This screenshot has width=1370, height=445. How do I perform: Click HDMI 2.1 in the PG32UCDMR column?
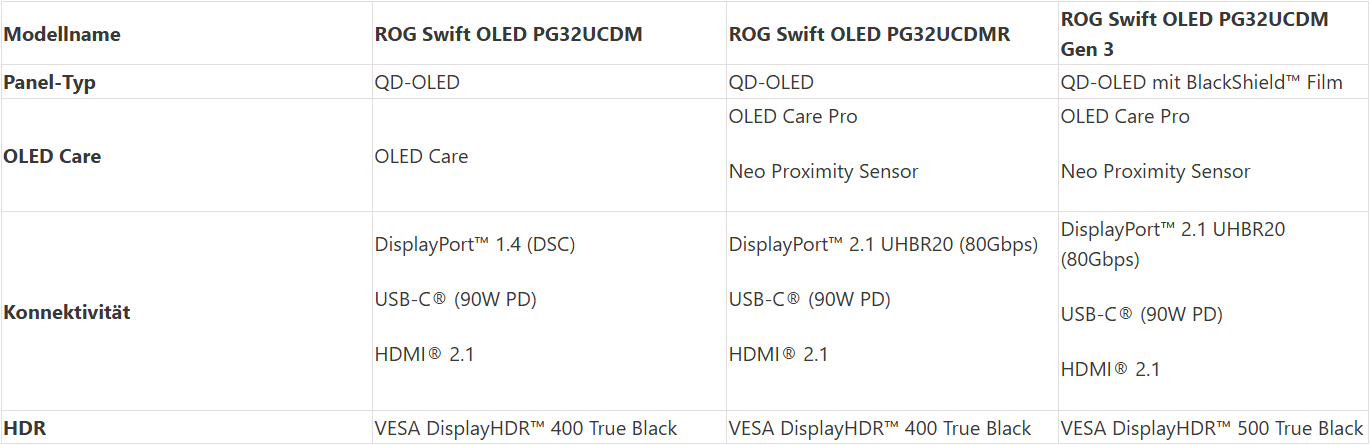(x=778, y=353)
